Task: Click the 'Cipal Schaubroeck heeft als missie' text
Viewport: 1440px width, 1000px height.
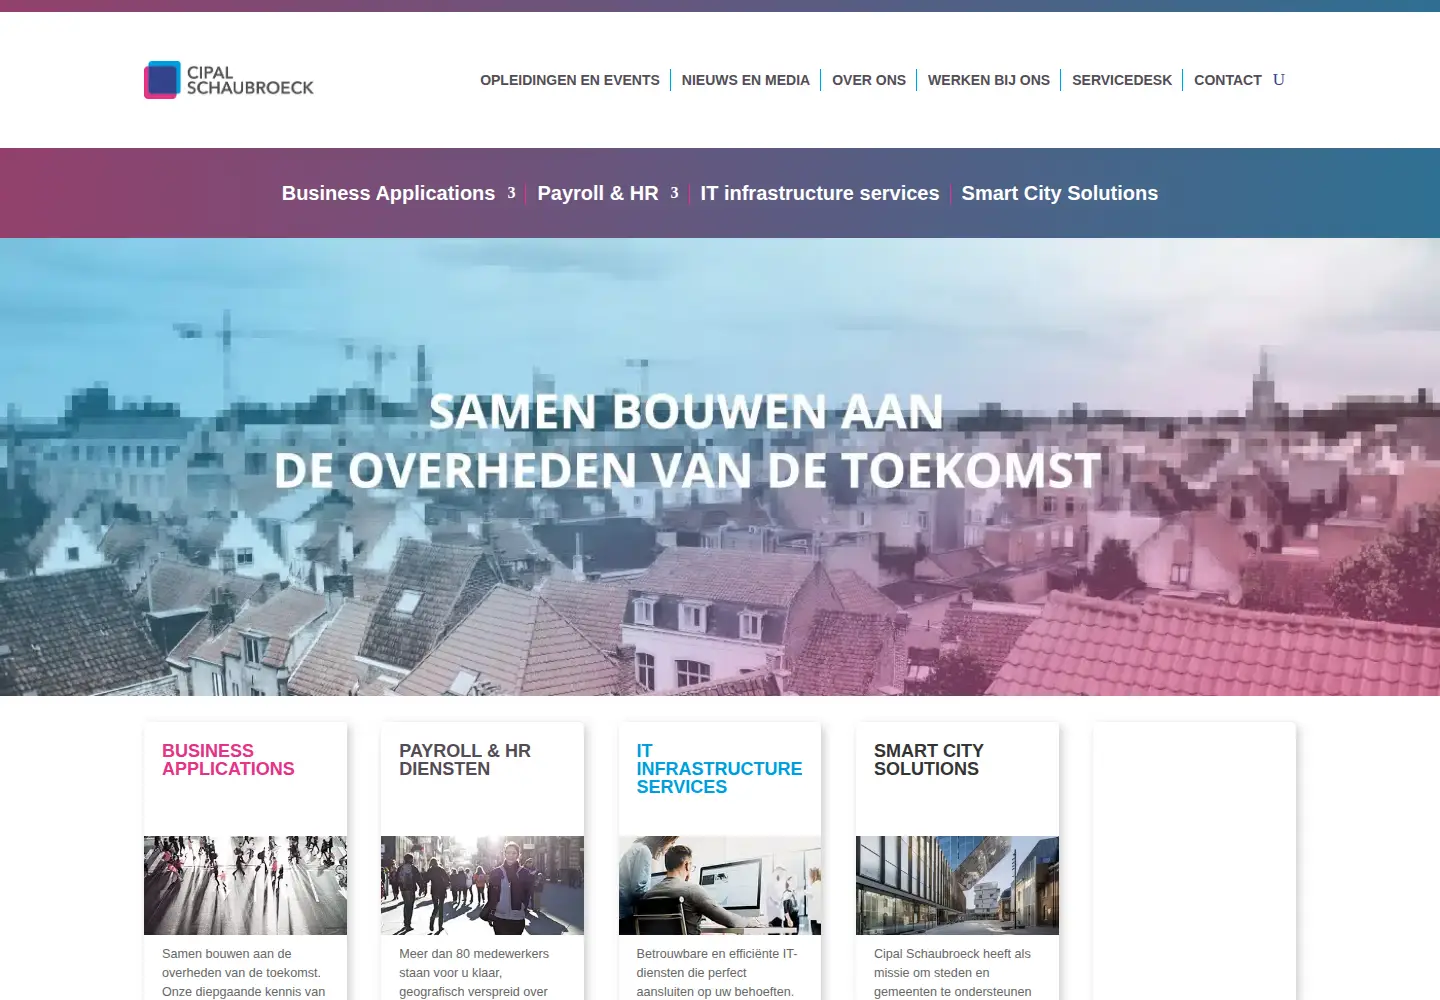Action: pos(953,973)
